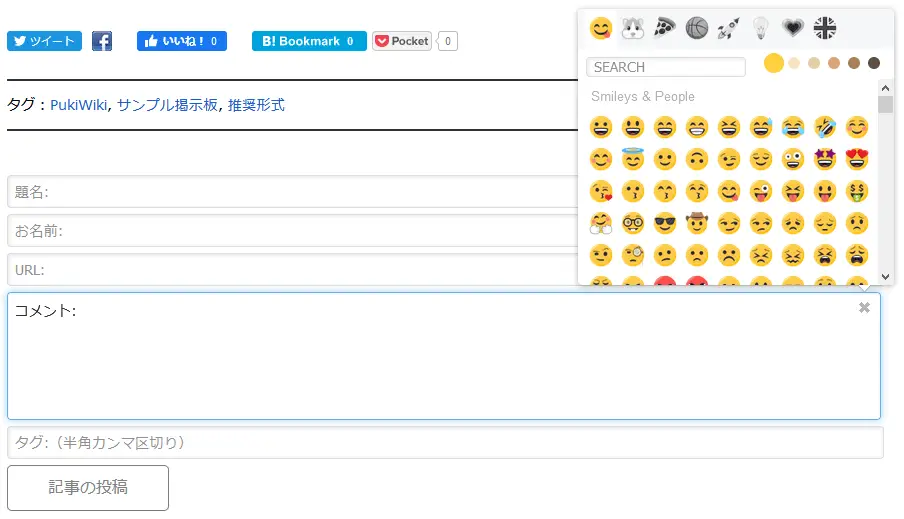This screenshot has width=904, height=519.
Task: Open the サンプル掲示板 tag link
Action: (167, 105)
